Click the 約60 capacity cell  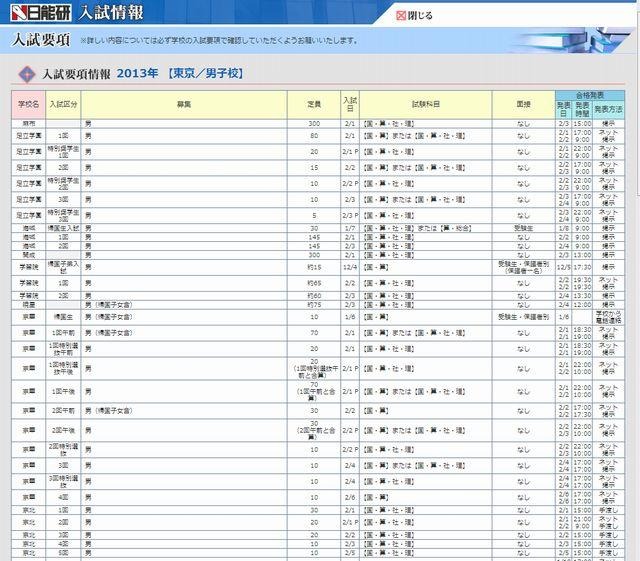tap(314, 296)
